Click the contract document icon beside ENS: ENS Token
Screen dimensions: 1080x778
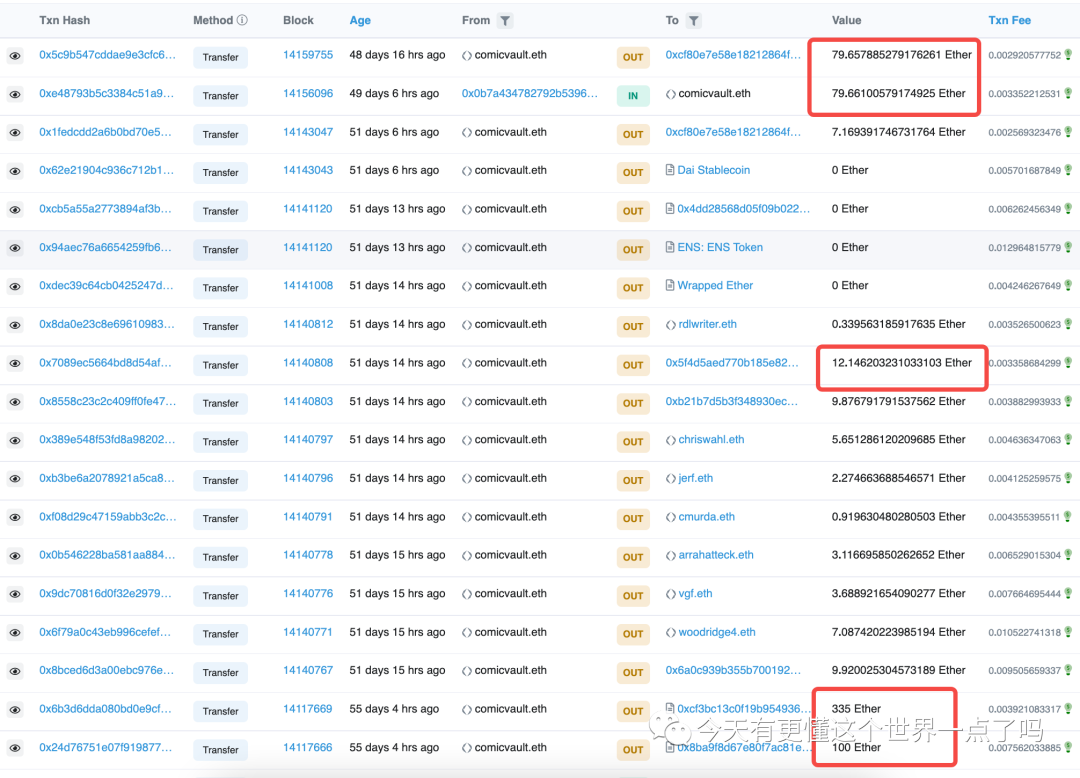(670, 247)
